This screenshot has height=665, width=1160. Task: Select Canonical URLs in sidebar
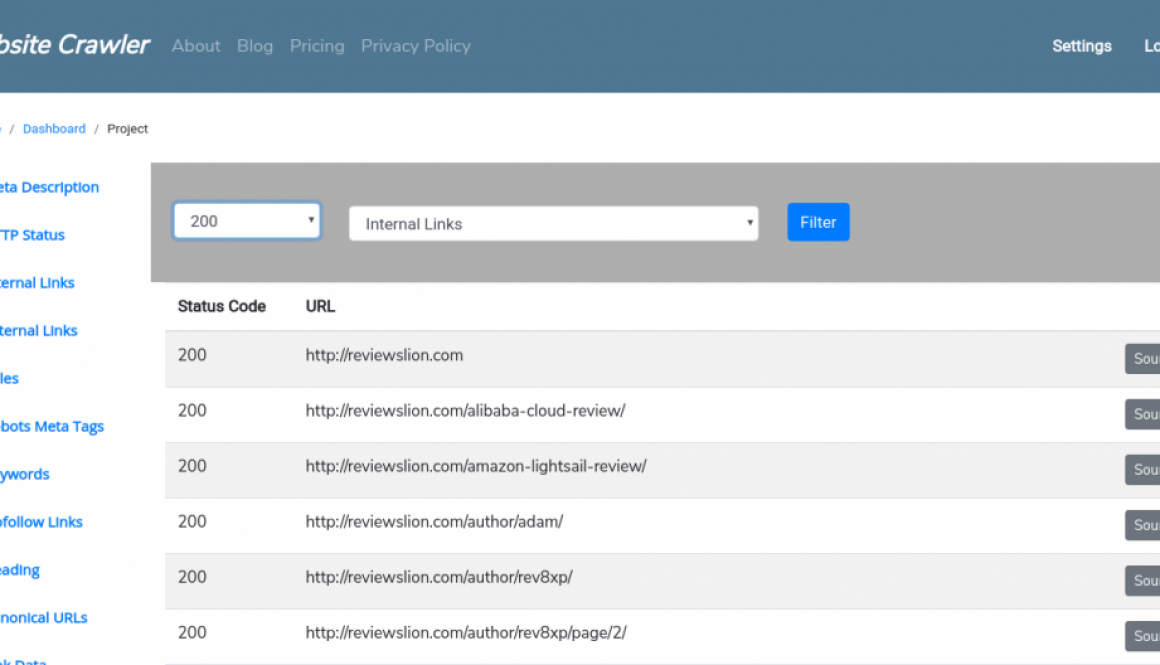tap(43, 618)
